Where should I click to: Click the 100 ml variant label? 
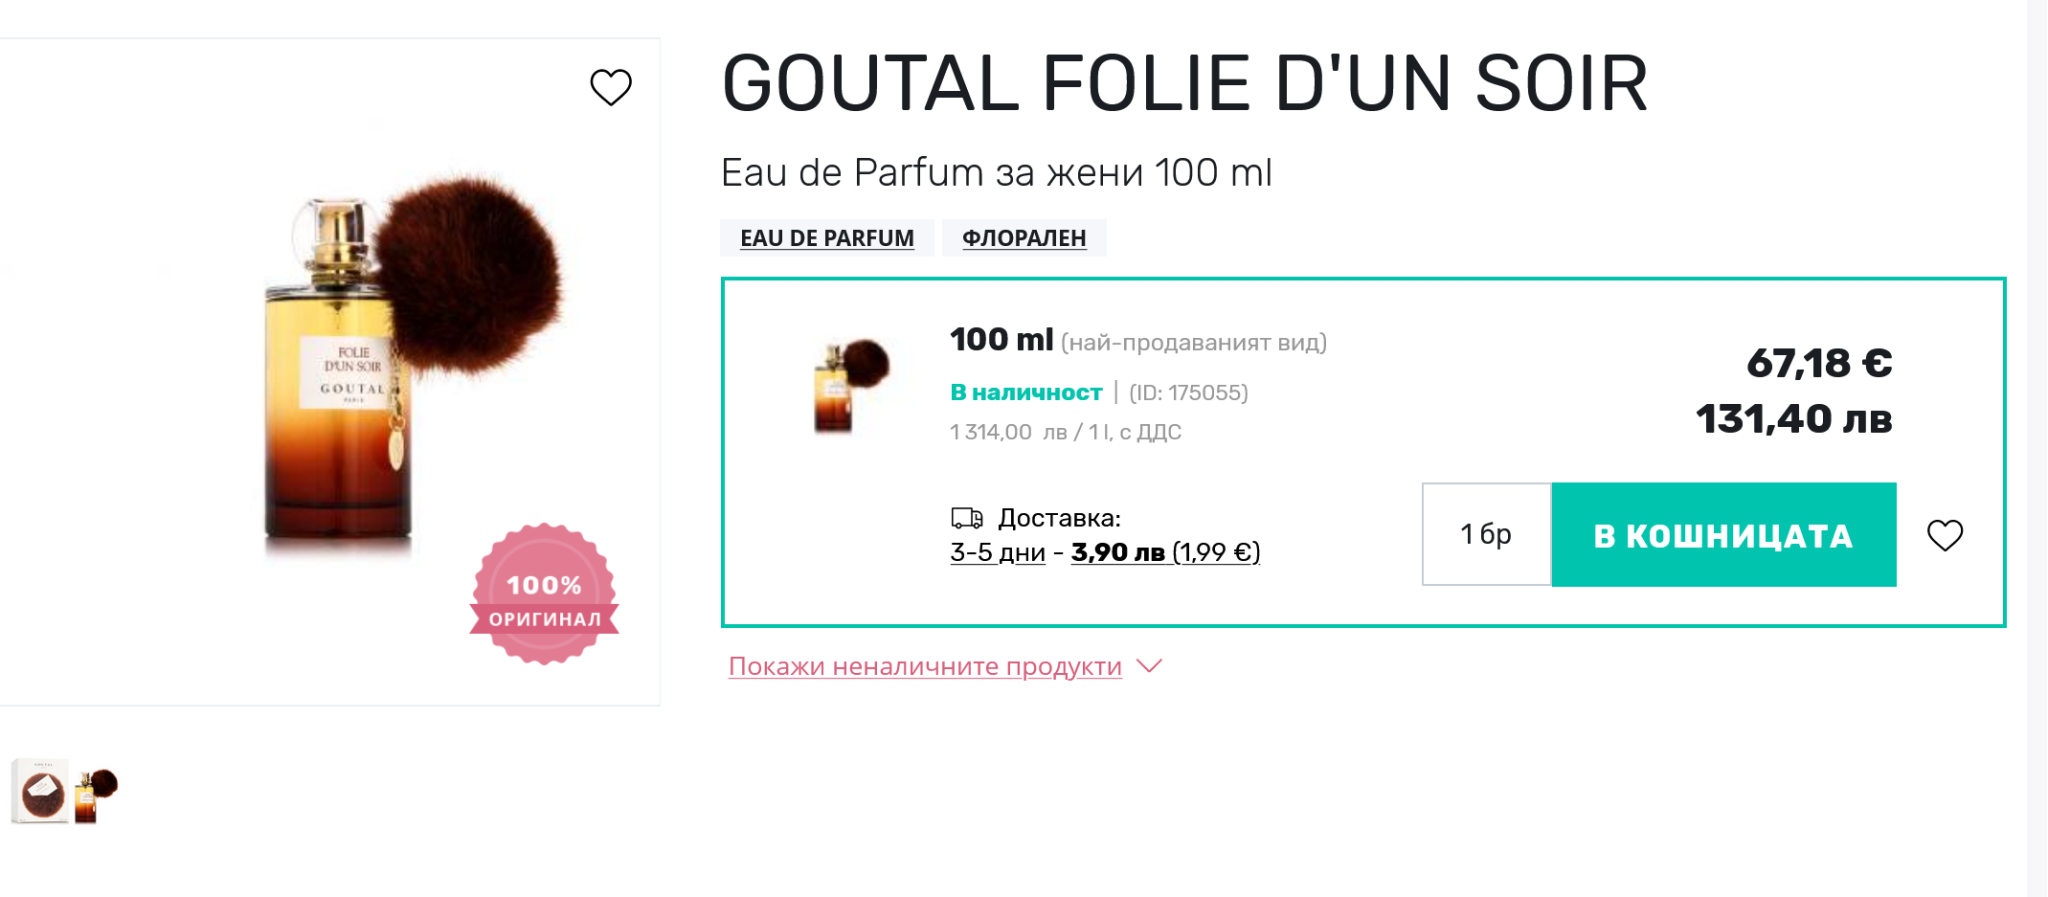[x=1001, y=340]
